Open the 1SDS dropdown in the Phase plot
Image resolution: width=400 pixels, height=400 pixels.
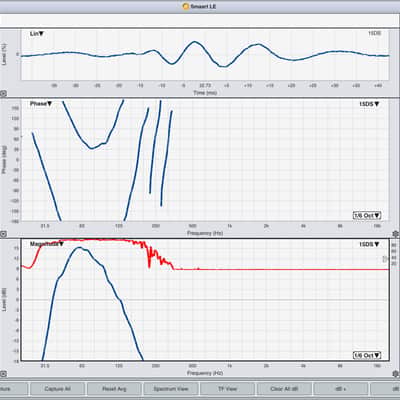(x=369, y=104)
